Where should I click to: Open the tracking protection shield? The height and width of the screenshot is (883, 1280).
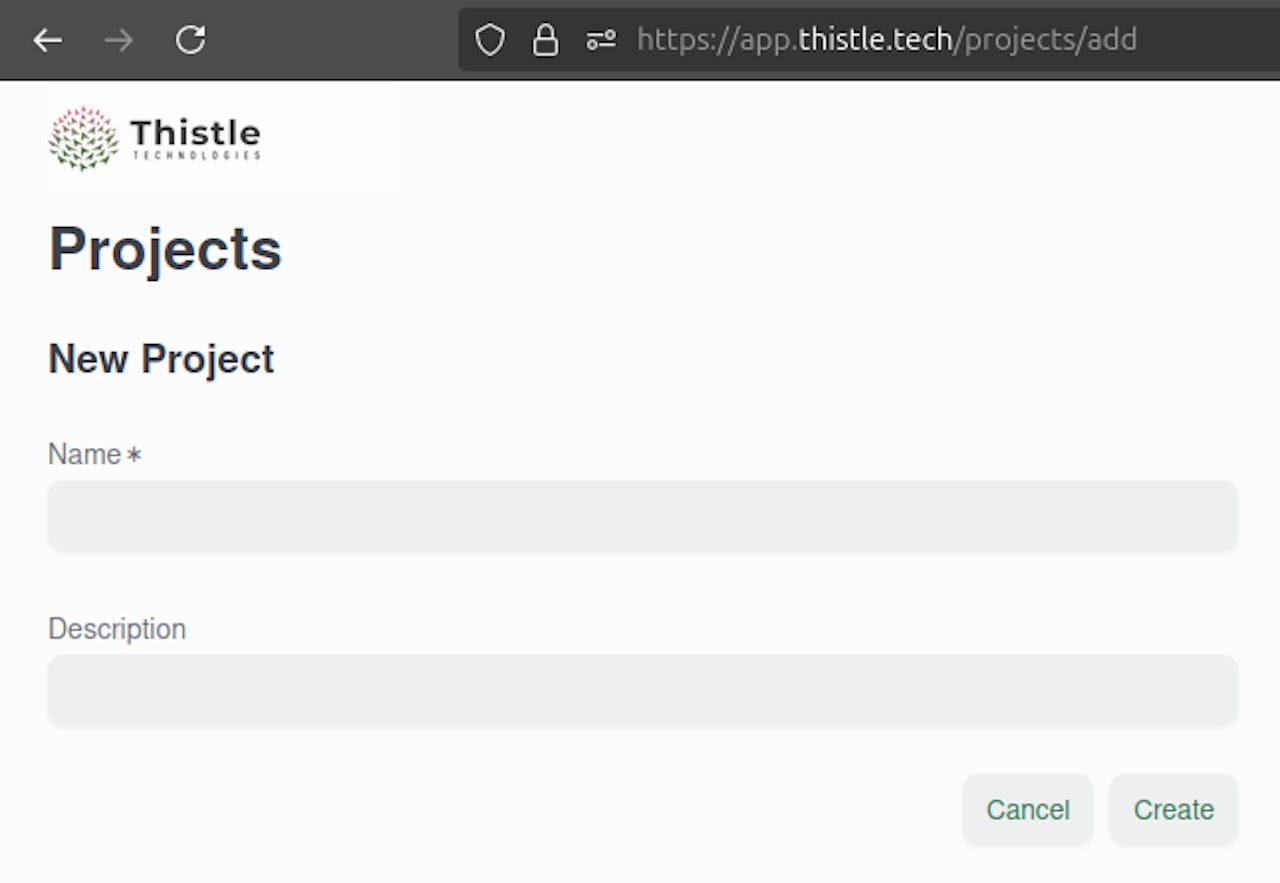[x=489, y=40]
